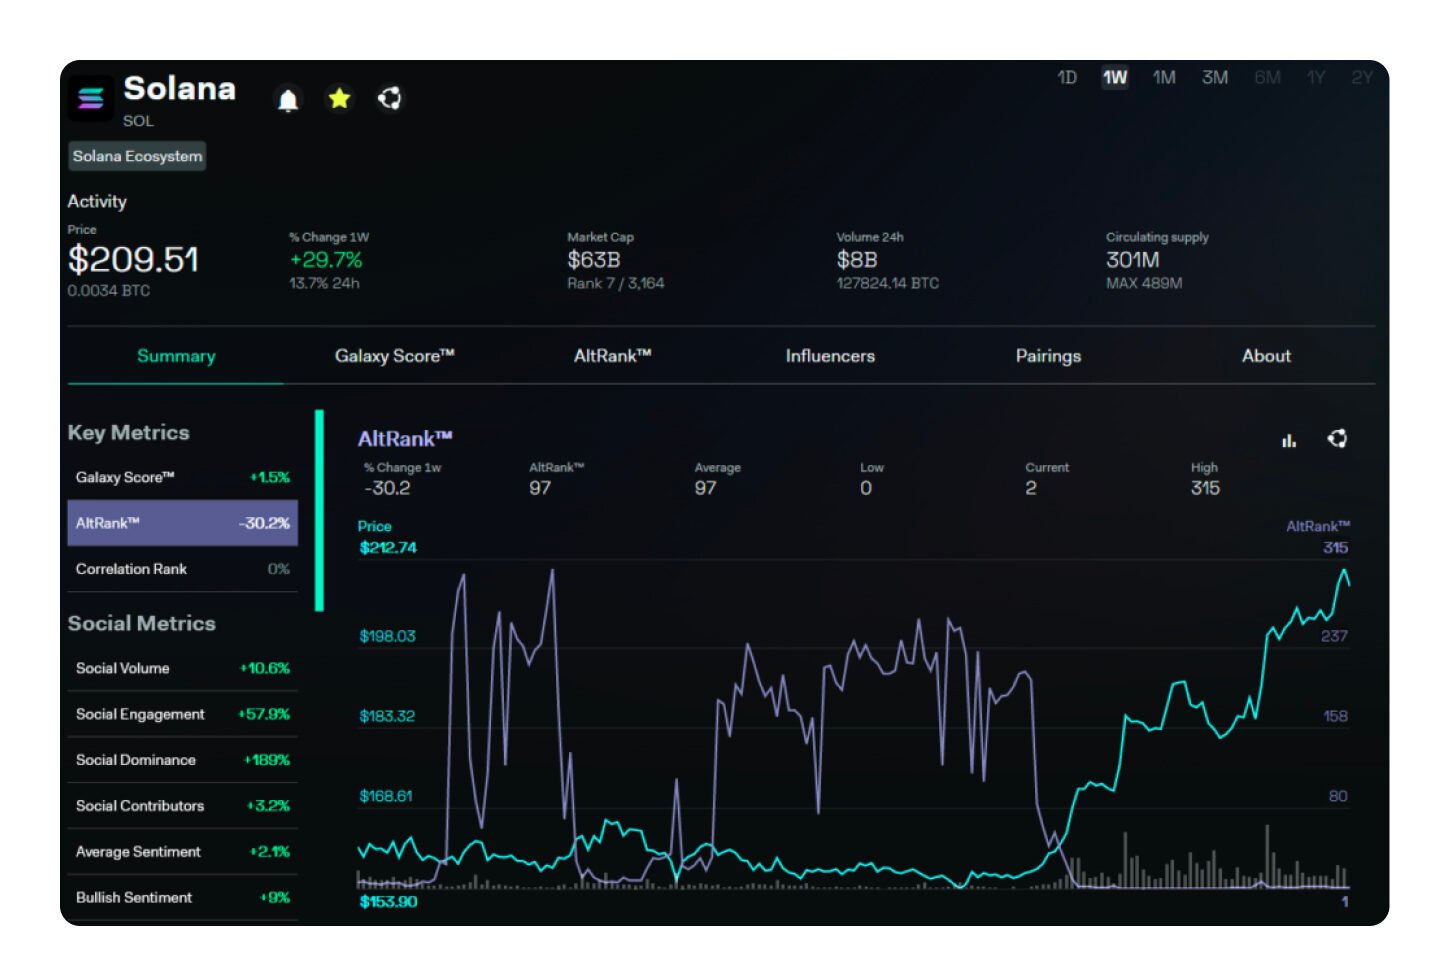This screenshot has width=1450, height=970.
Task: Select the Social Engagement metric
Action: pos(183,714)
